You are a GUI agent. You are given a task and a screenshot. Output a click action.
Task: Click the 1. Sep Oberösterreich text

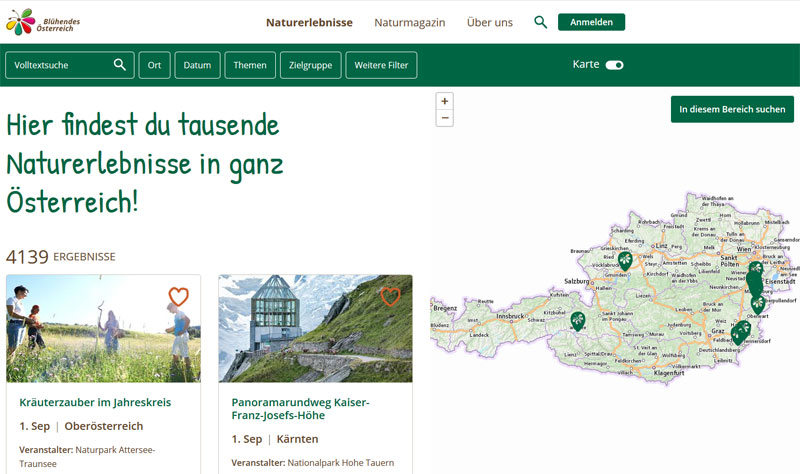tap(81, 426)
